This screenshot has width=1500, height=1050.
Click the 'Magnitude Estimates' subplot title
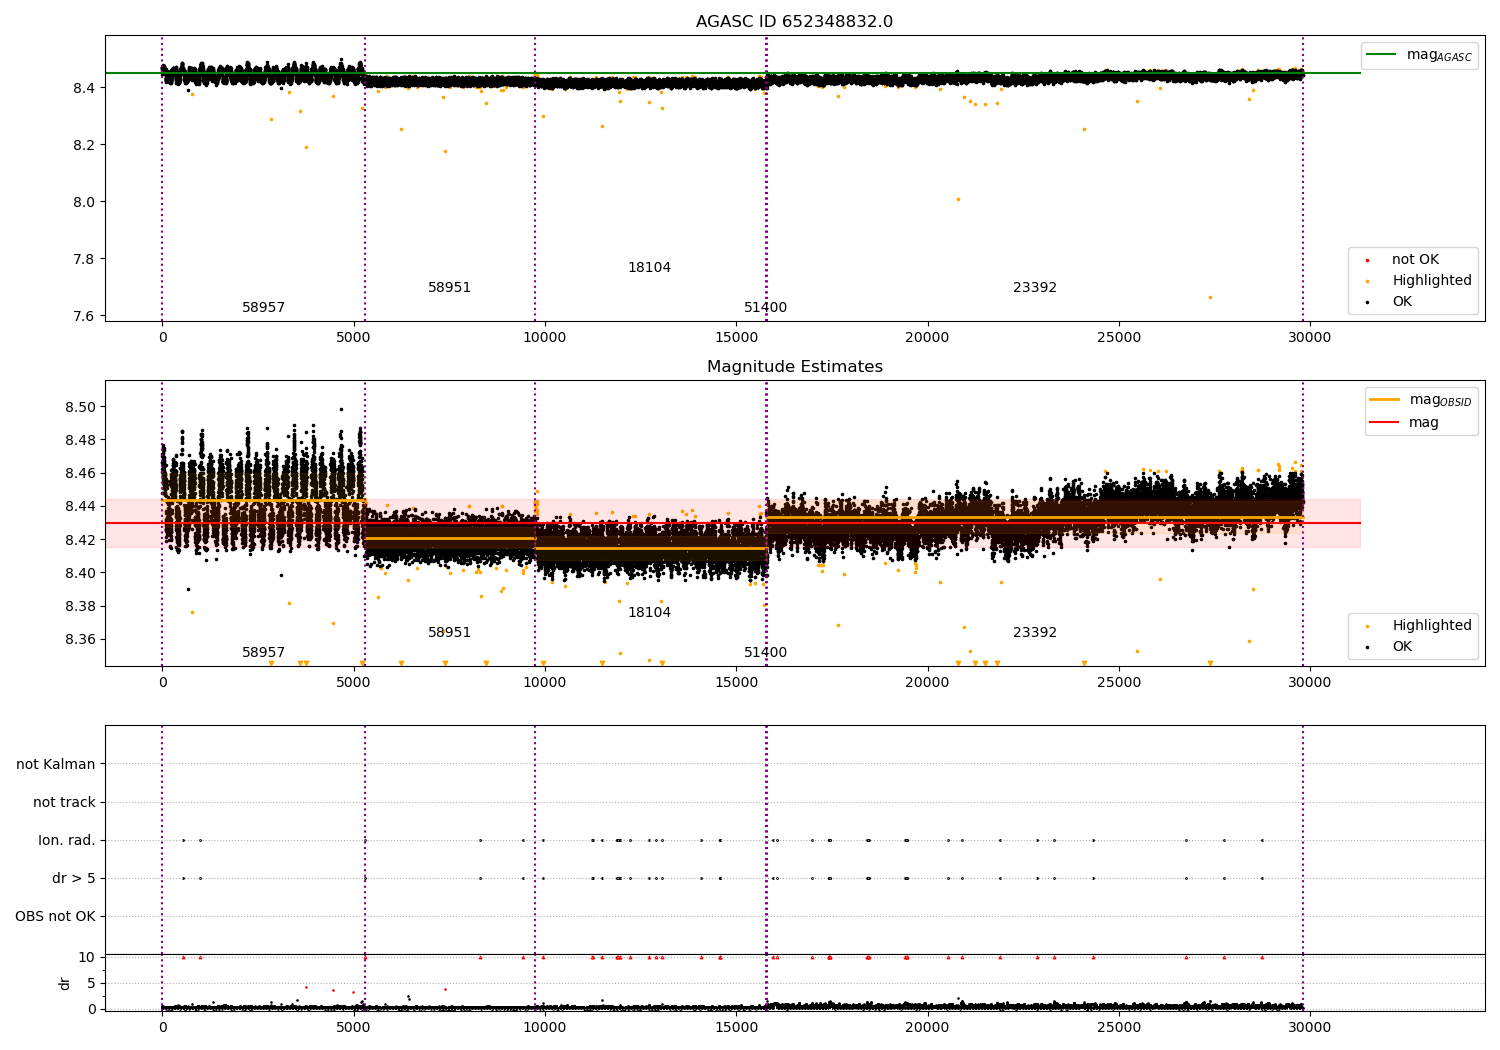[x=794, y=367]
